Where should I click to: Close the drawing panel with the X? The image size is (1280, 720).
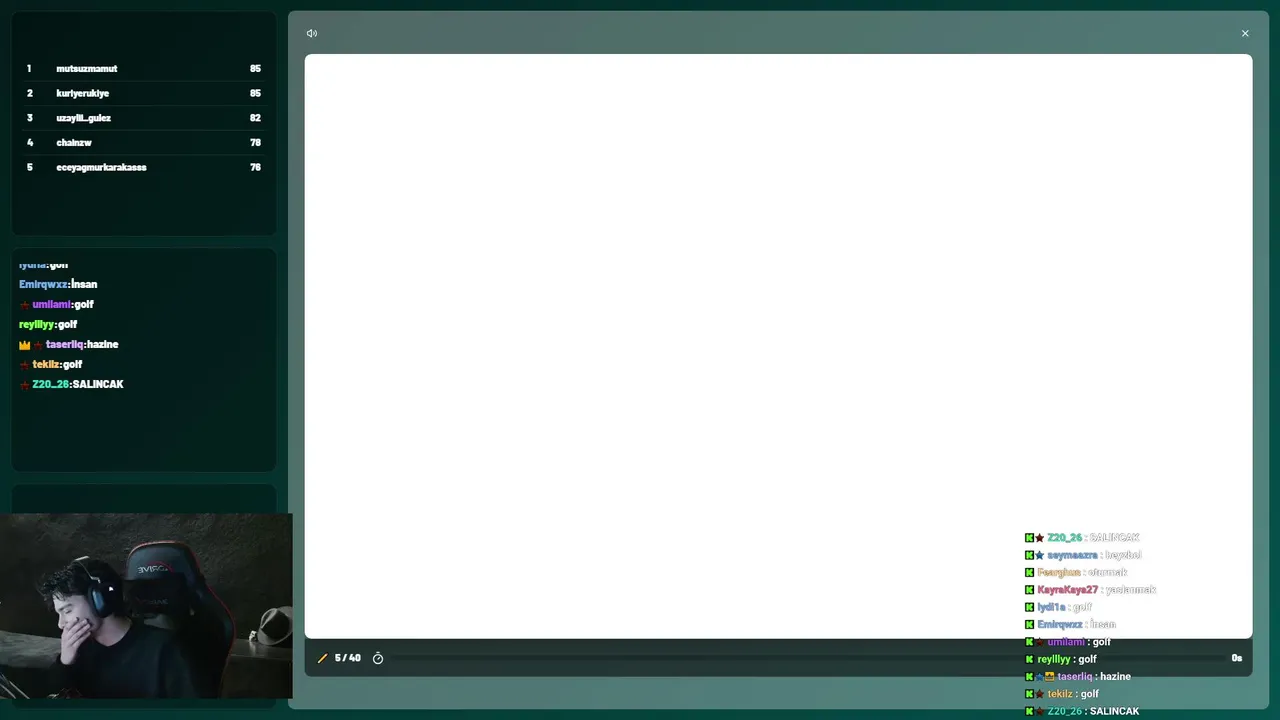coord(1245,33)
